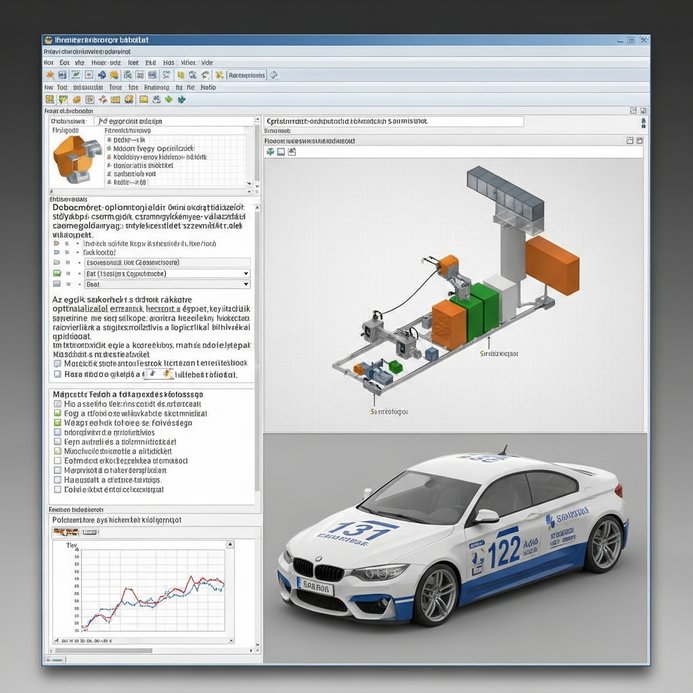Click the 'Rackenioois' button in top toolbar
This screenshot has width=693, height=693.
[245, 75]
